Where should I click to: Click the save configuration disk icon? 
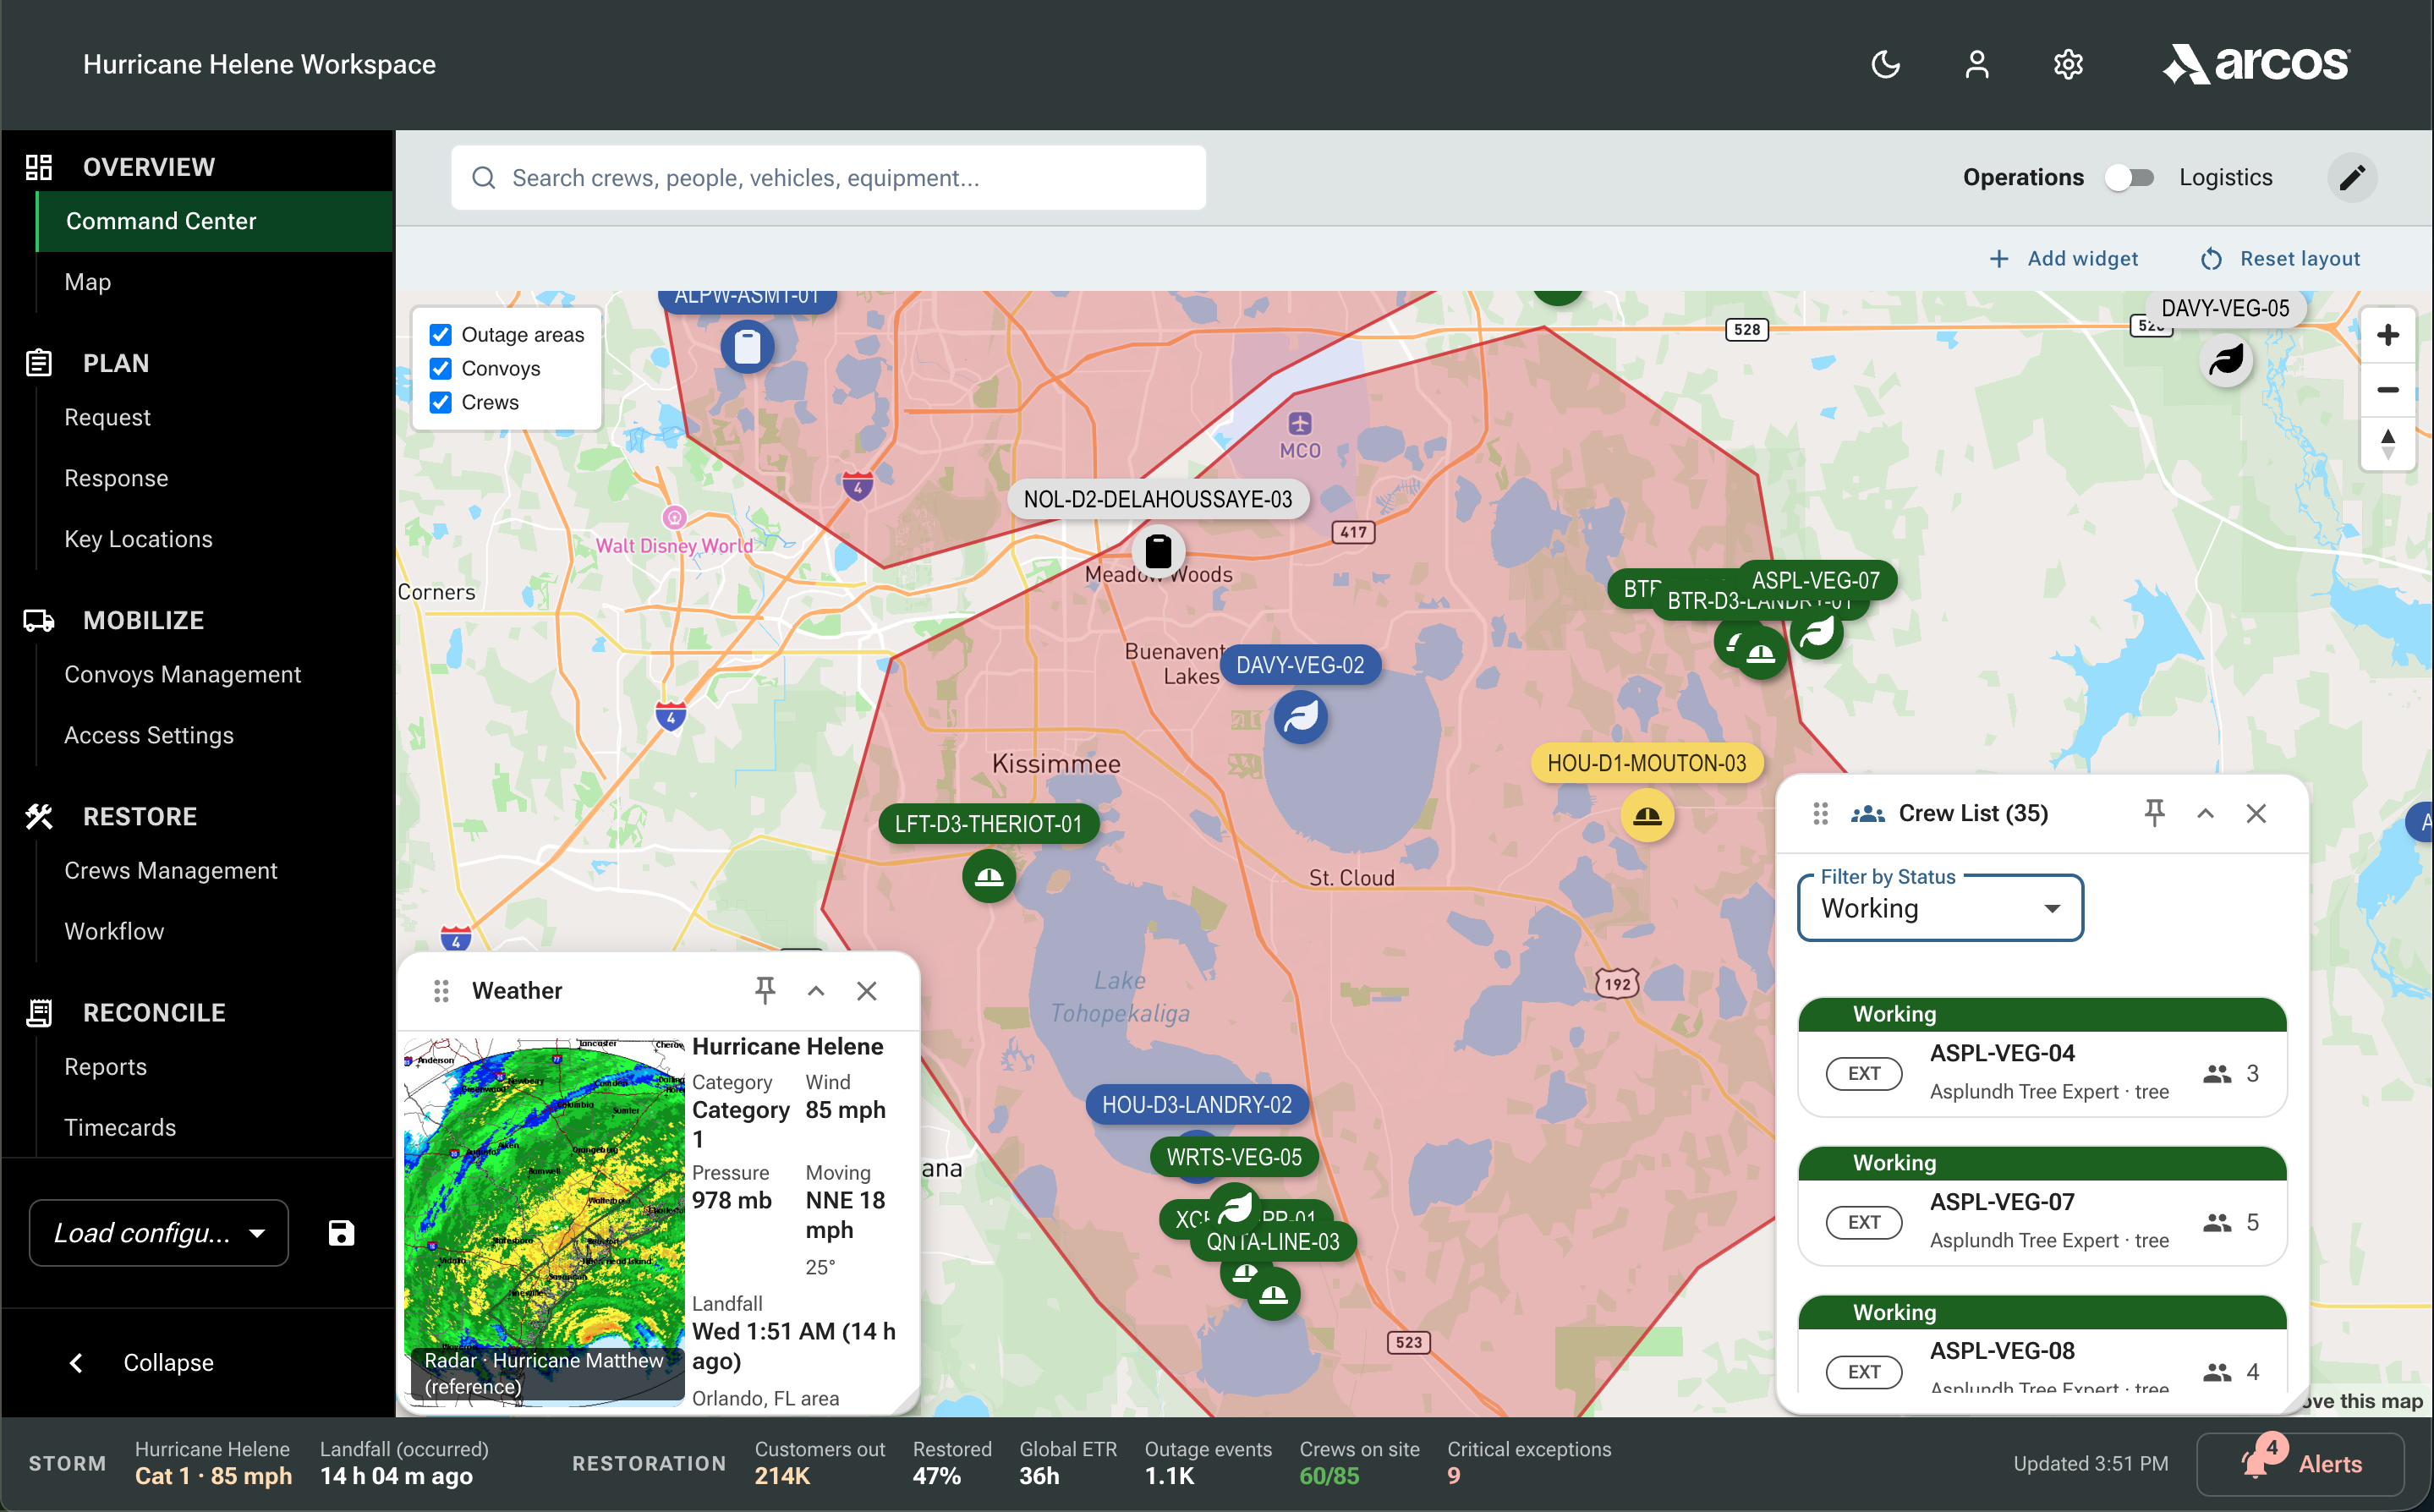(341, 1233)
